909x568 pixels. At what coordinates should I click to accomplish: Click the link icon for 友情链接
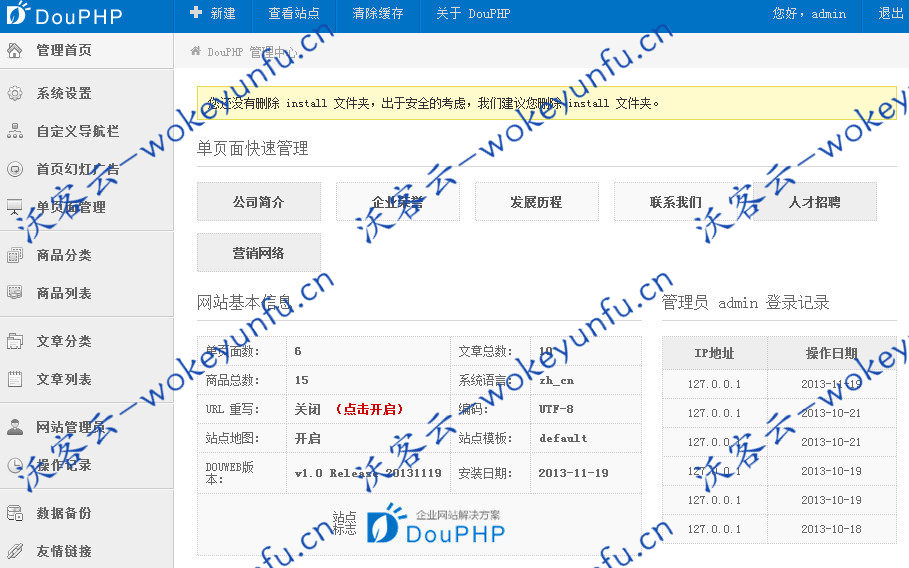[x=14, y=551]
